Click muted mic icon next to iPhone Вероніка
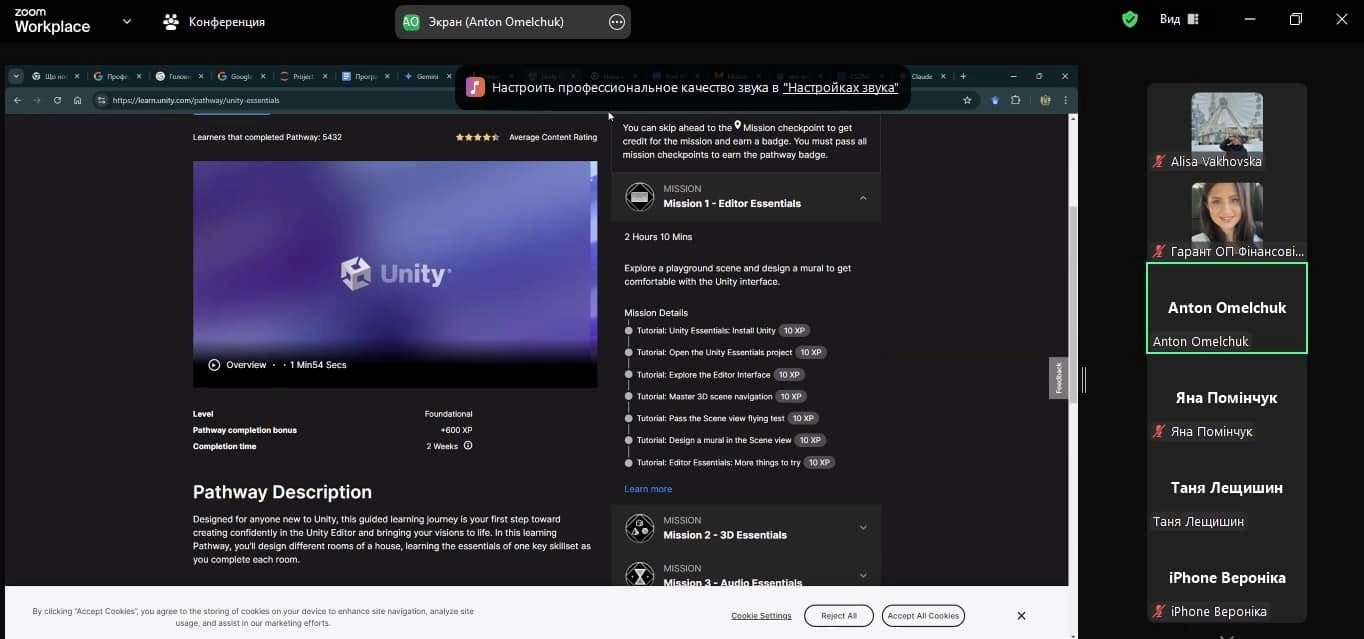The width and height of the screenshot is (1364, 639). coord(1160,612)
